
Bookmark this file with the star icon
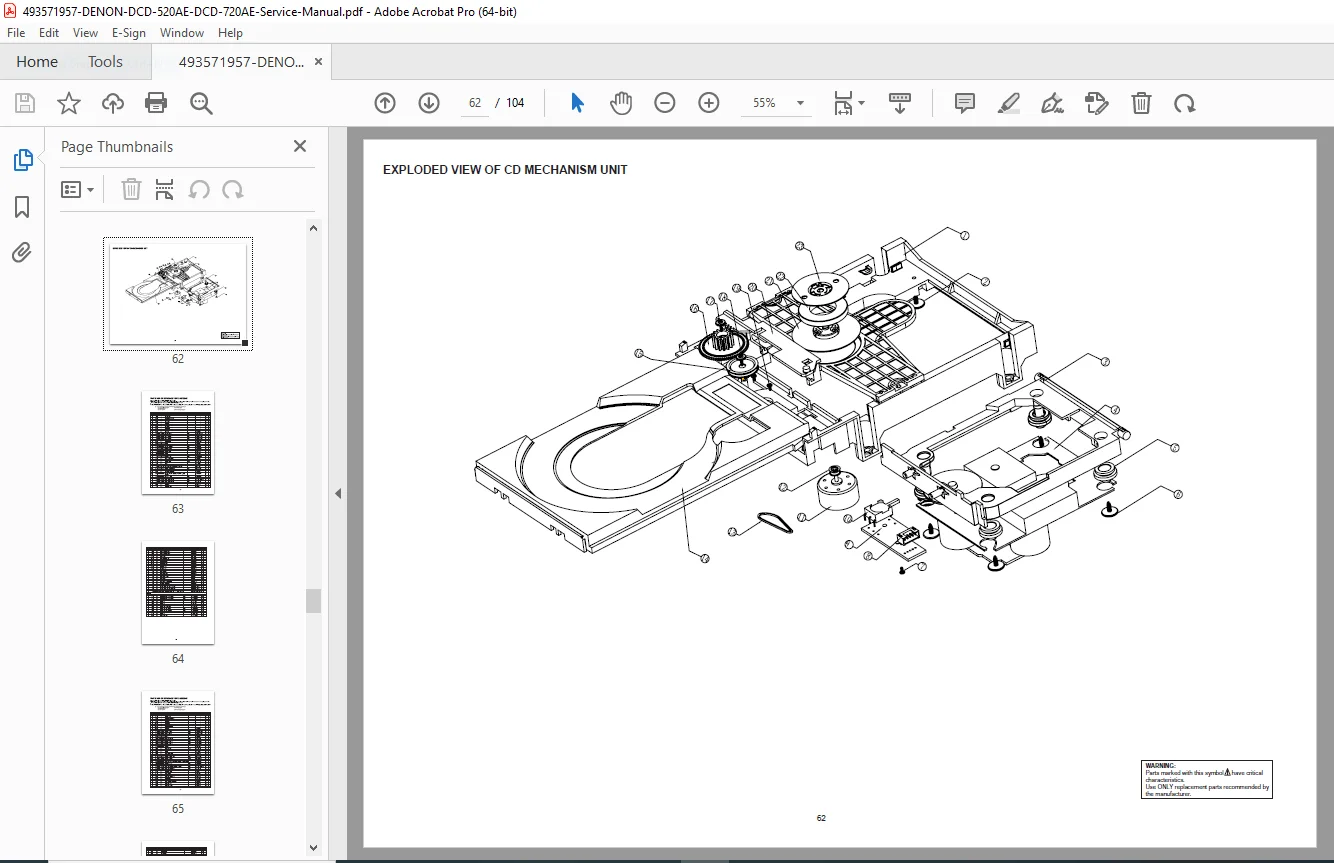pyautogui.click(x=69, y=103)
